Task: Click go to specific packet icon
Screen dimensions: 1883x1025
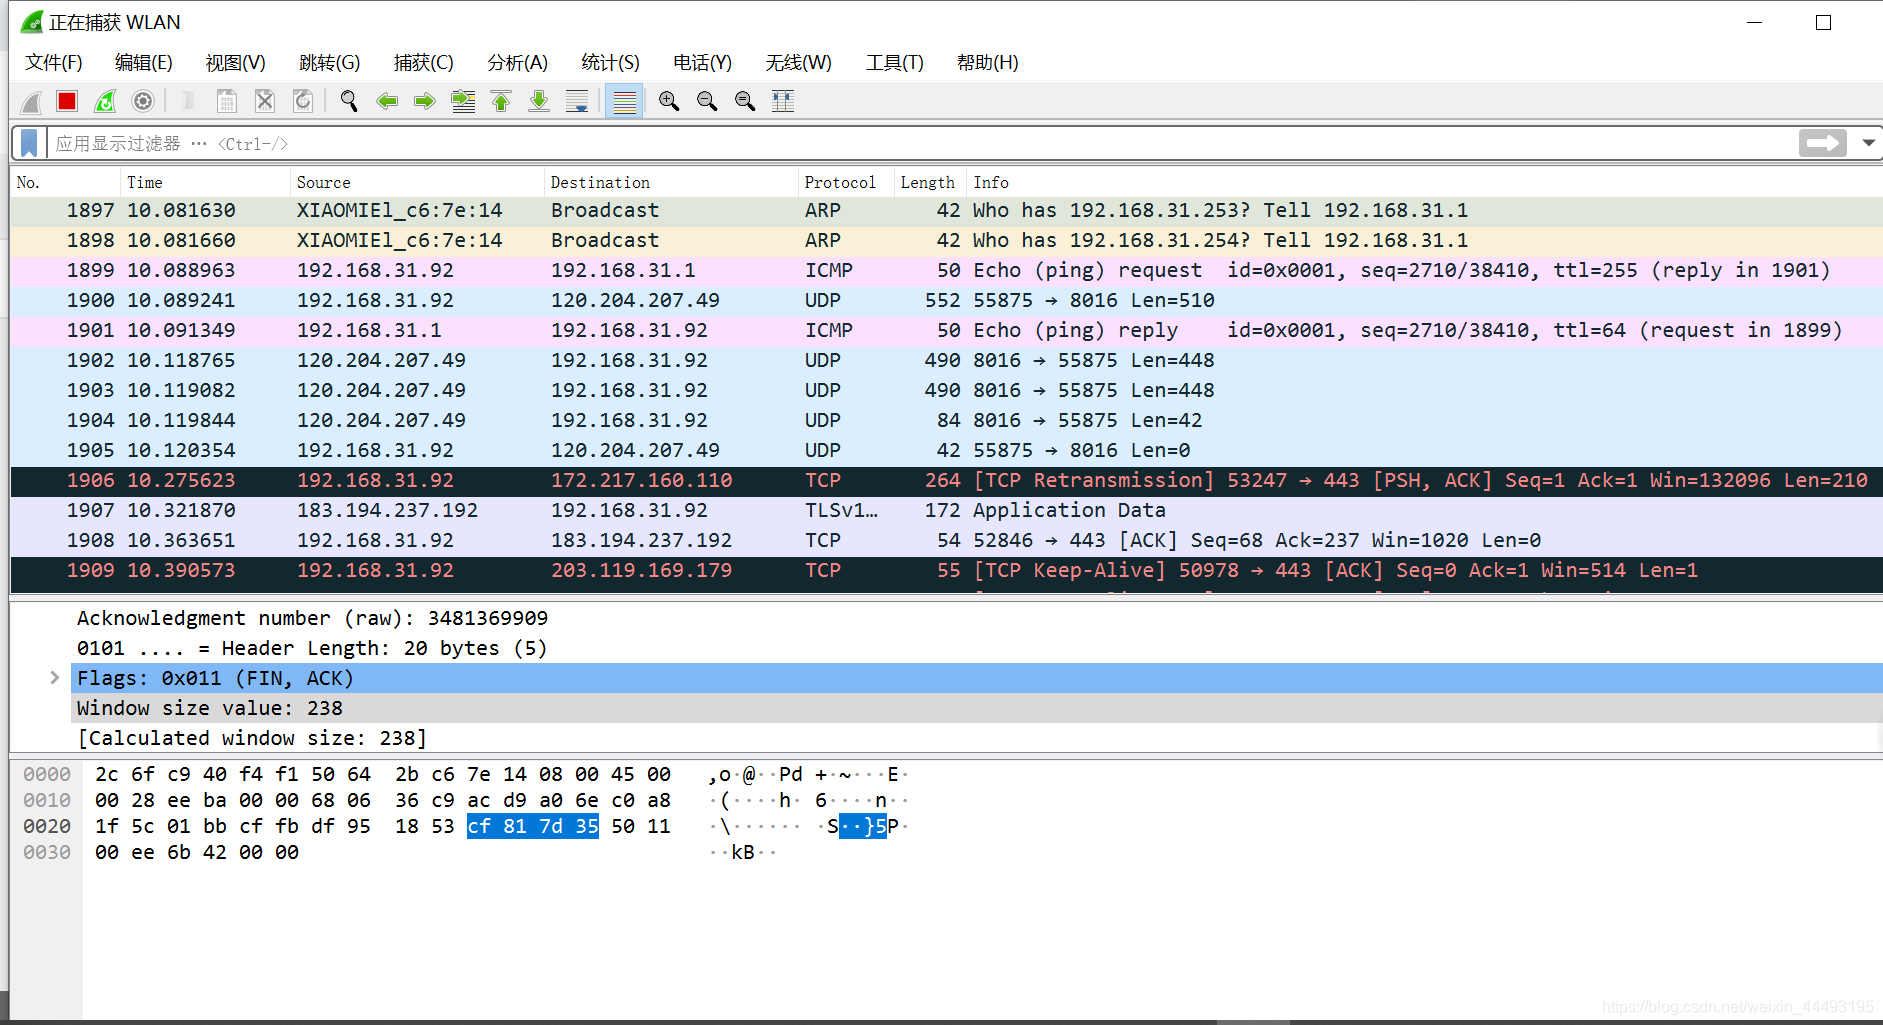Action: (463, 101)
